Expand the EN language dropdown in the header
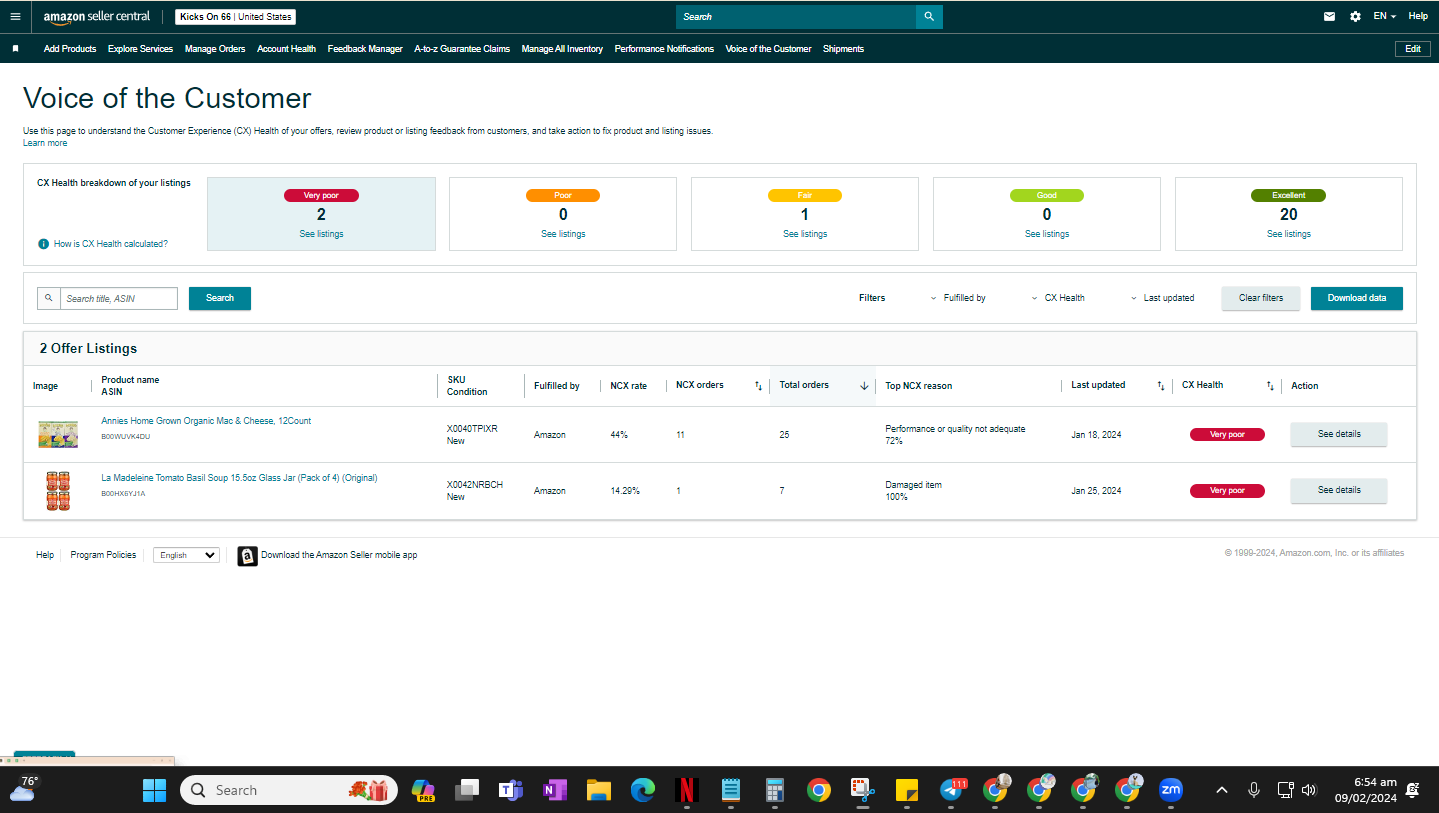The height and width of the screenshot is (813, 1439). coord(1385,16)
